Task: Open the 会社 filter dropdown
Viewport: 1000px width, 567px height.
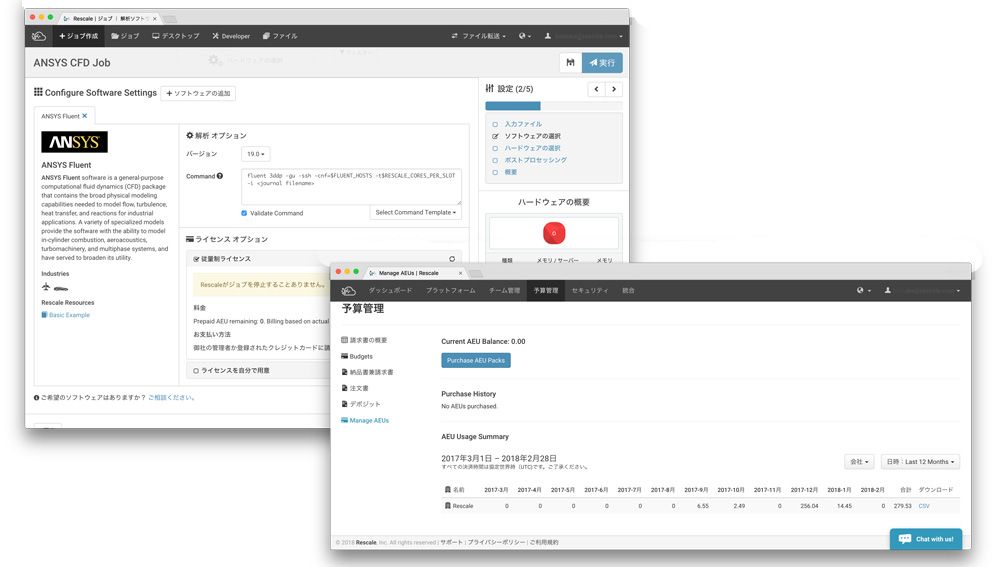Action: point(859,462)
